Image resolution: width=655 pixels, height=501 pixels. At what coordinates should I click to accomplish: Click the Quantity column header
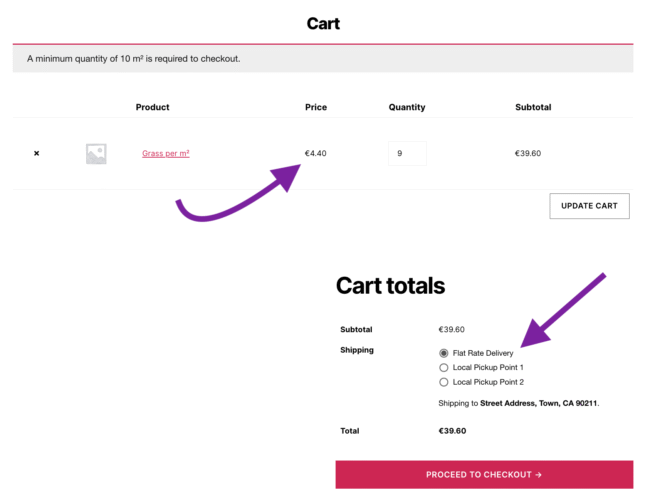pos(407,107)
